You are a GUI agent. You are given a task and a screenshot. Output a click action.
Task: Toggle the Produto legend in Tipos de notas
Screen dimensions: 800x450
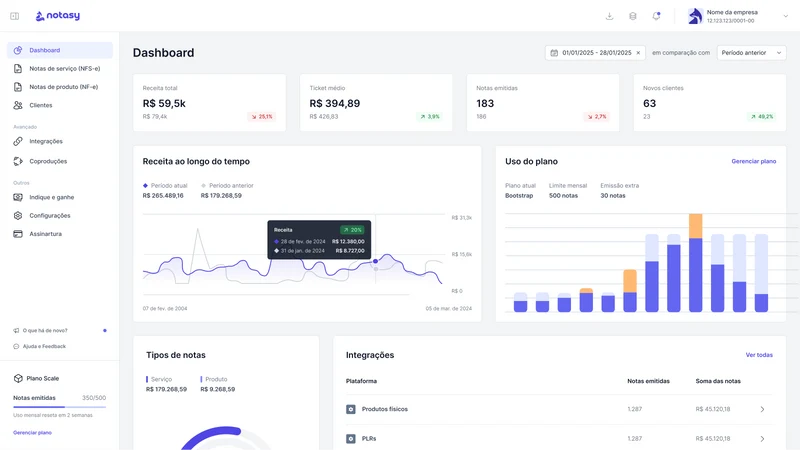(x=214, y=380)
